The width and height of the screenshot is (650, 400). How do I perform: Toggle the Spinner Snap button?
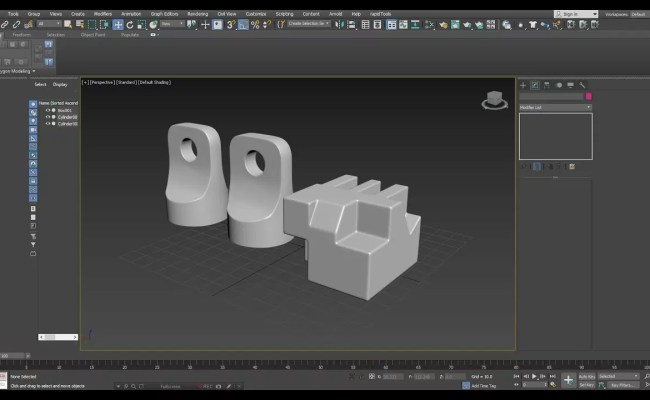(x=267, y=25)
